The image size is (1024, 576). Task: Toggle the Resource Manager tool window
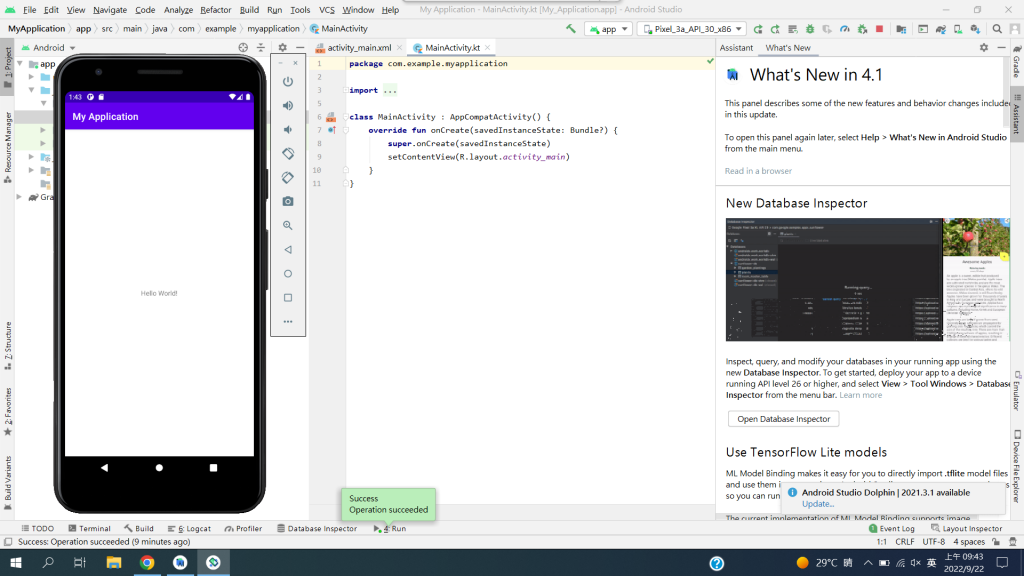point(7,148)
